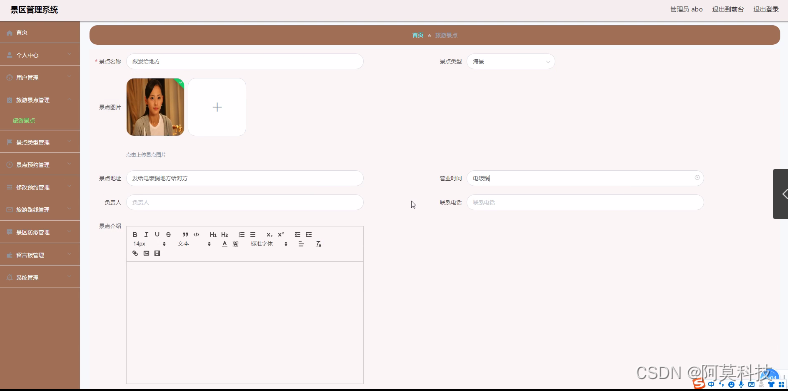Screen dimensions: 788x391
Task: Open the 景点预约管理 sidebar menu
Action: pos(40,164)
